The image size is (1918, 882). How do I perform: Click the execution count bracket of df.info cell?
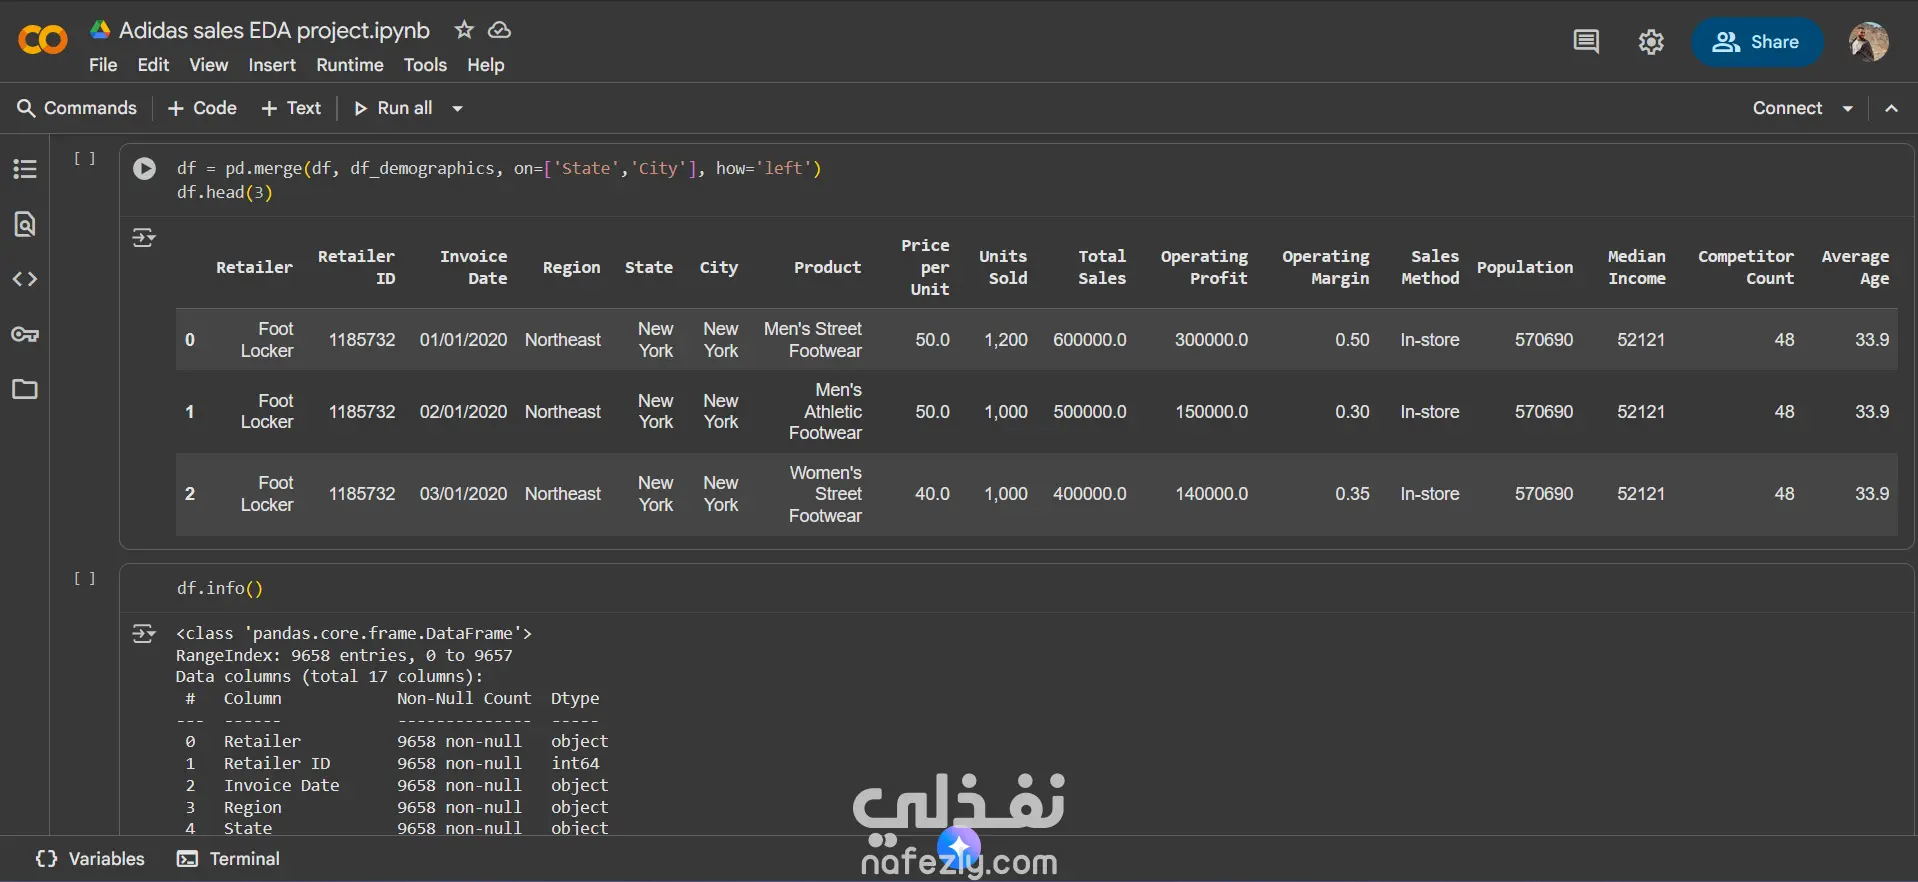coord(85,578)
